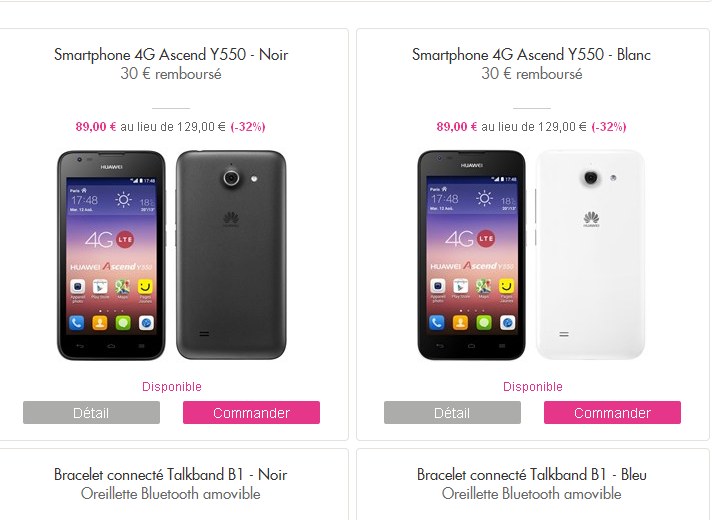Image resolution: width=718 pixels, height=520 pixels.
Task: Open Détail for the Blanc Ascend Y550
Action: pos(452,412)
